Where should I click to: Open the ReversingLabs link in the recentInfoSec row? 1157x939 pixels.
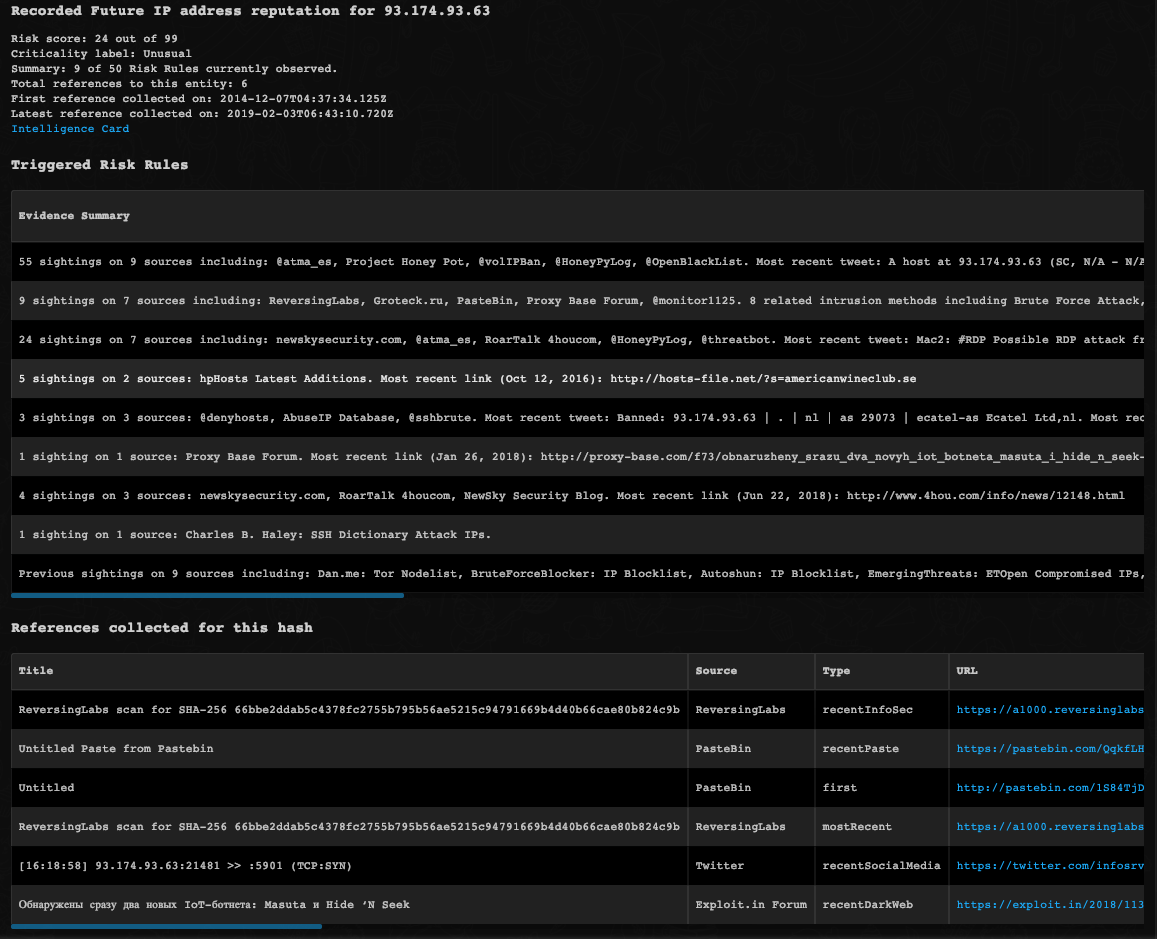1049,709
